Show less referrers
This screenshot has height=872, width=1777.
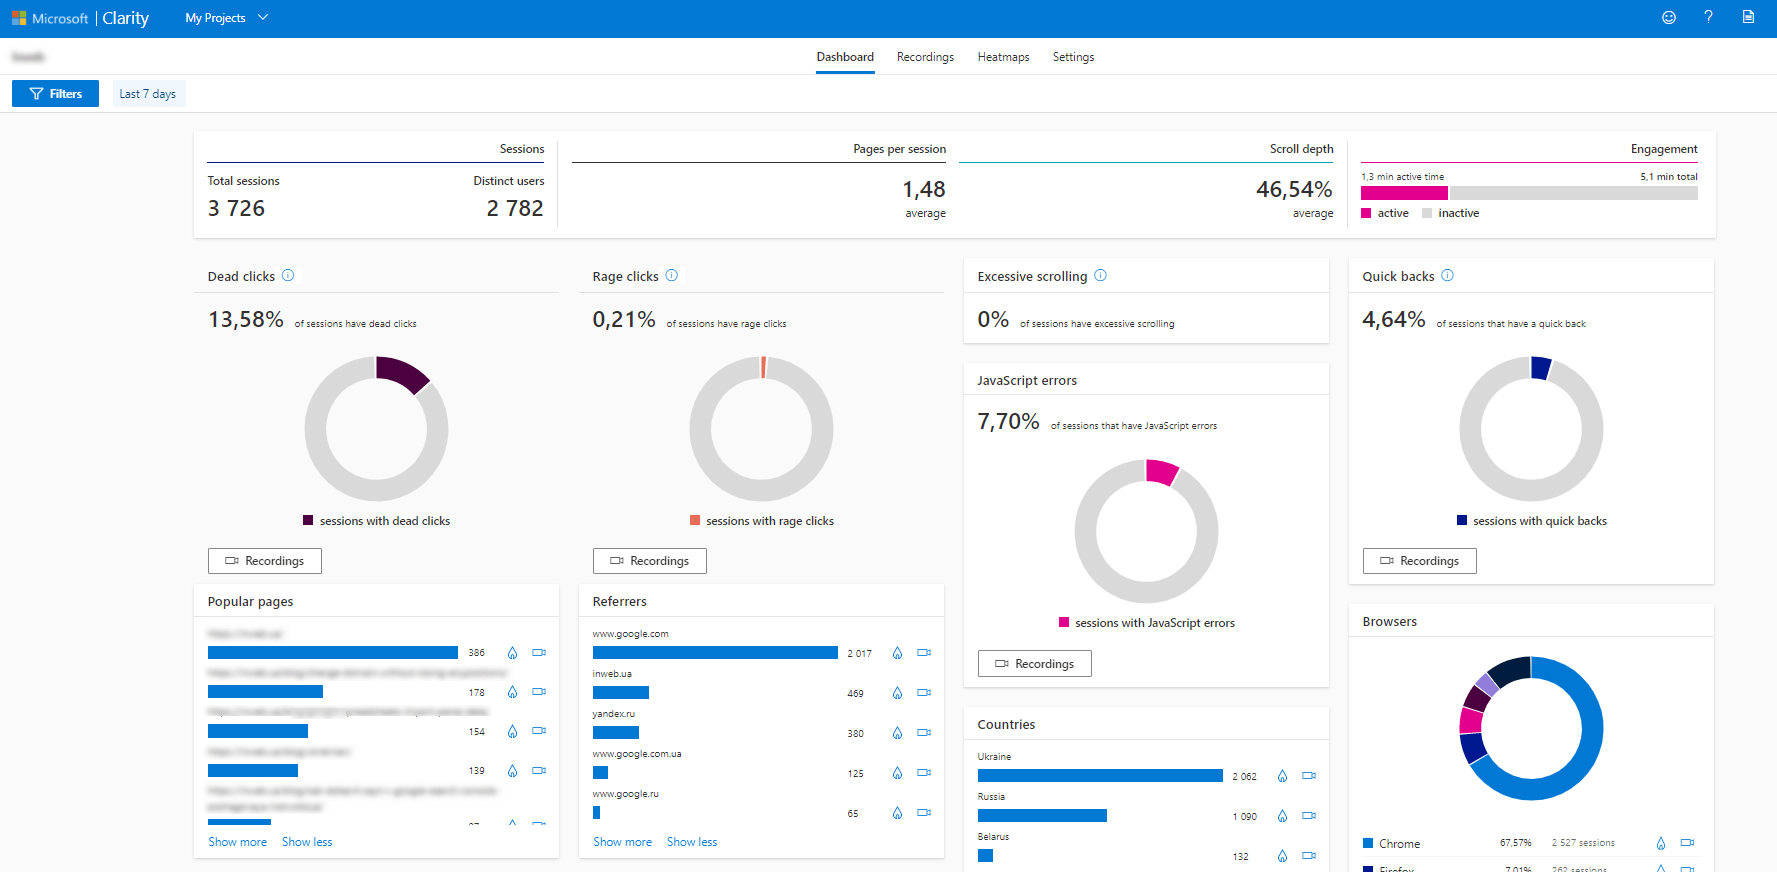click(x=692, y=842)
